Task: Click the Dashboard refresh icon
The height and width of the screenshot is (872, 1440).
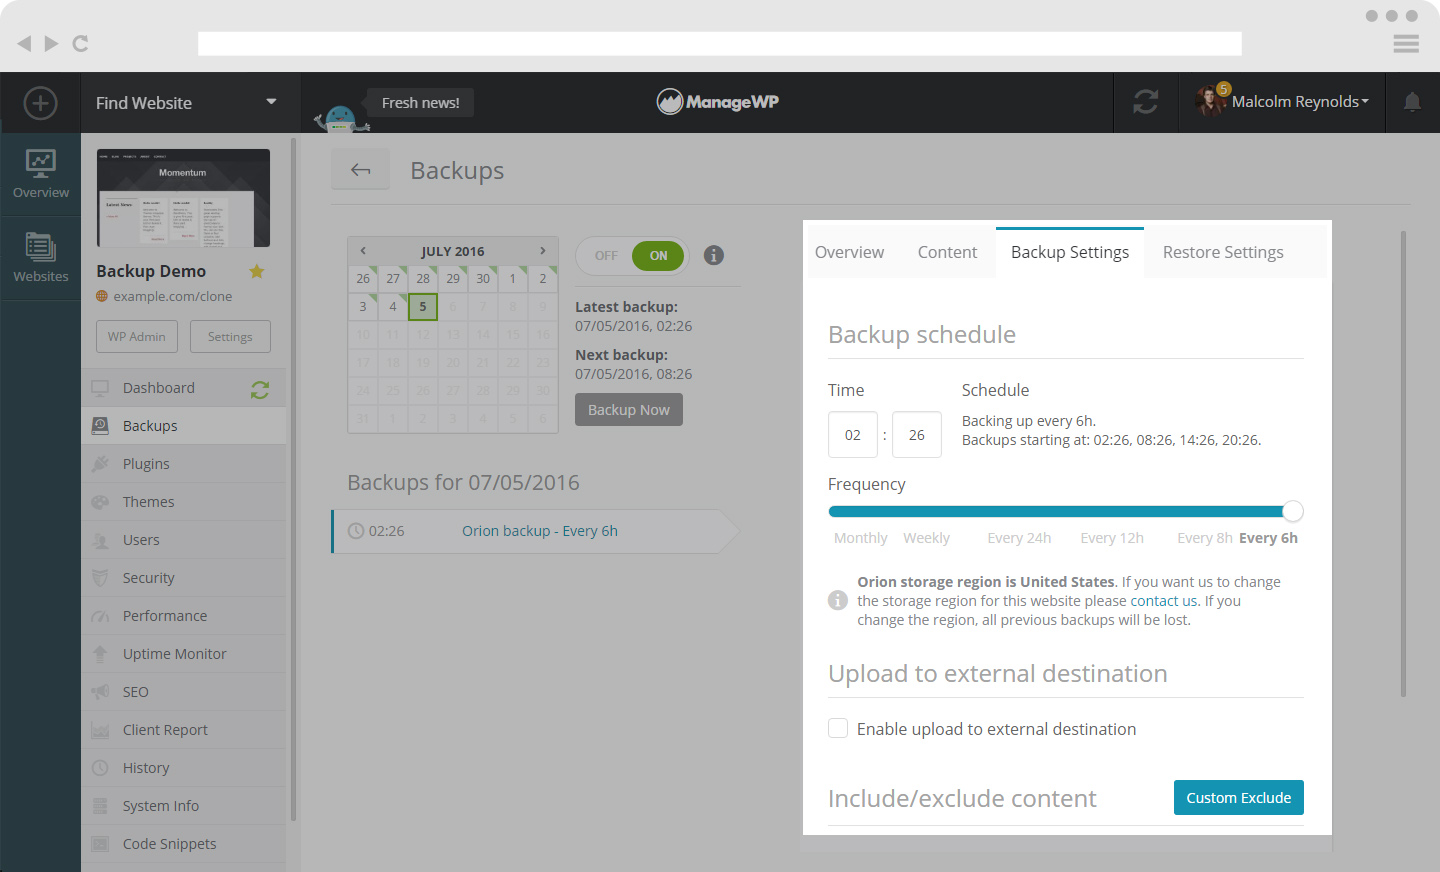Action: pos(260,389)
